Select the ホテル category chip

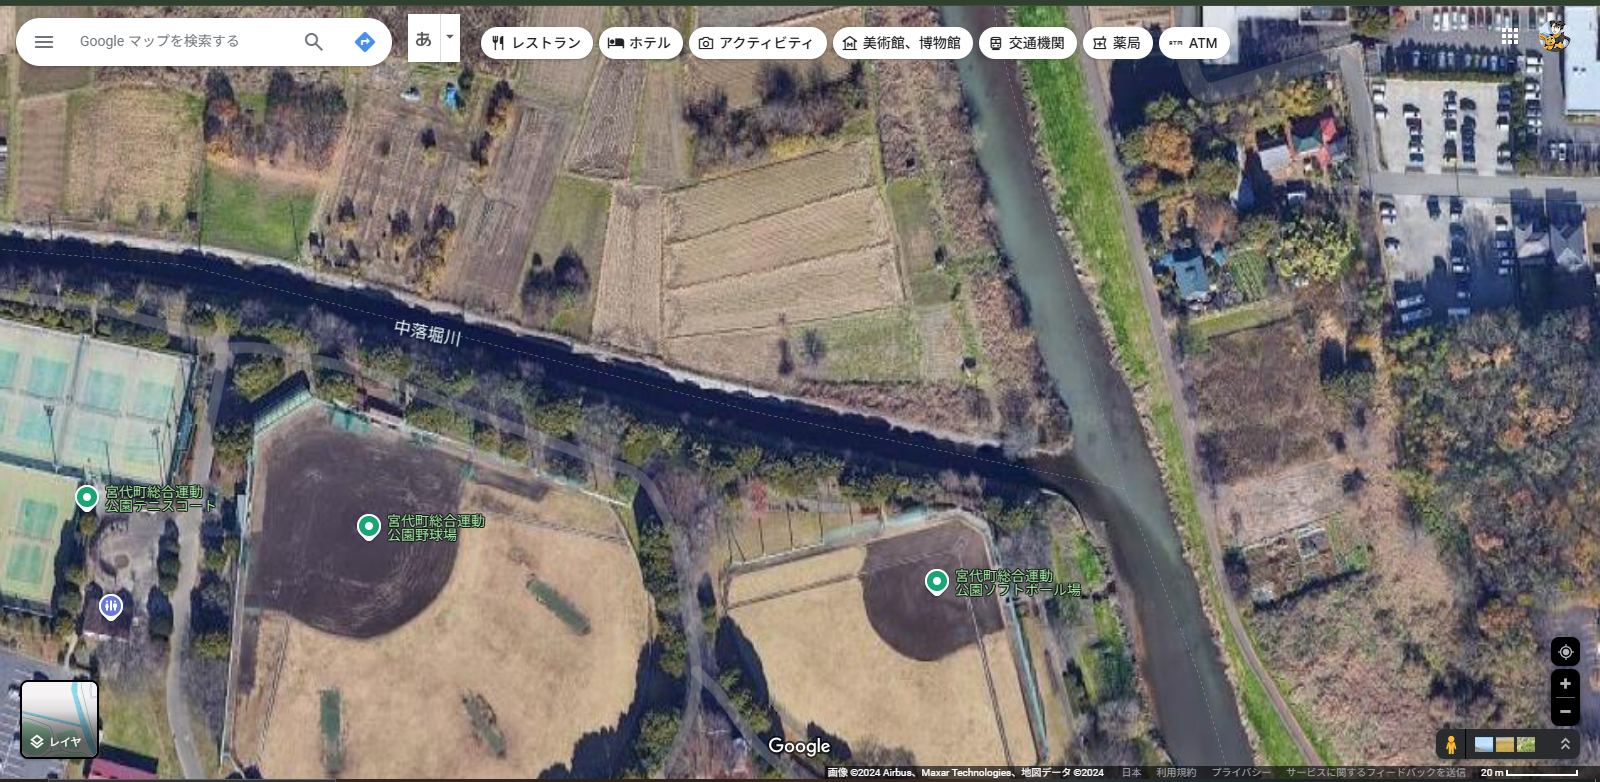pos(641,43)
